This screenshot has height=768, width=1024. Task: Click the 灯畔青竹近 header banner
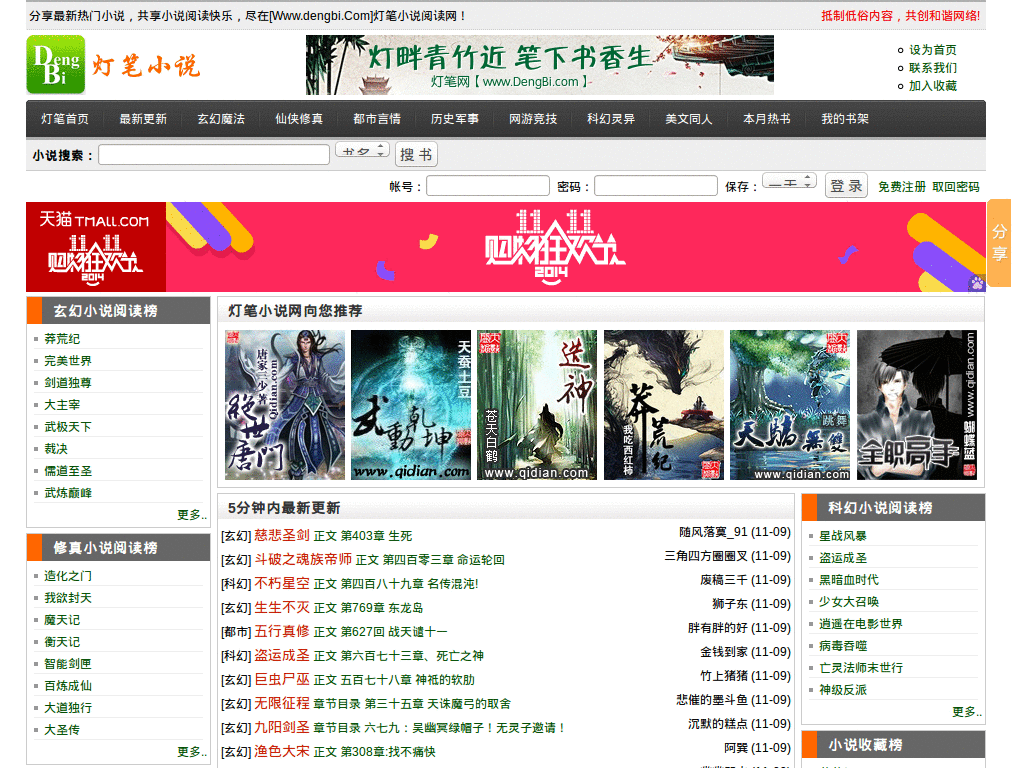coord(539,65)
